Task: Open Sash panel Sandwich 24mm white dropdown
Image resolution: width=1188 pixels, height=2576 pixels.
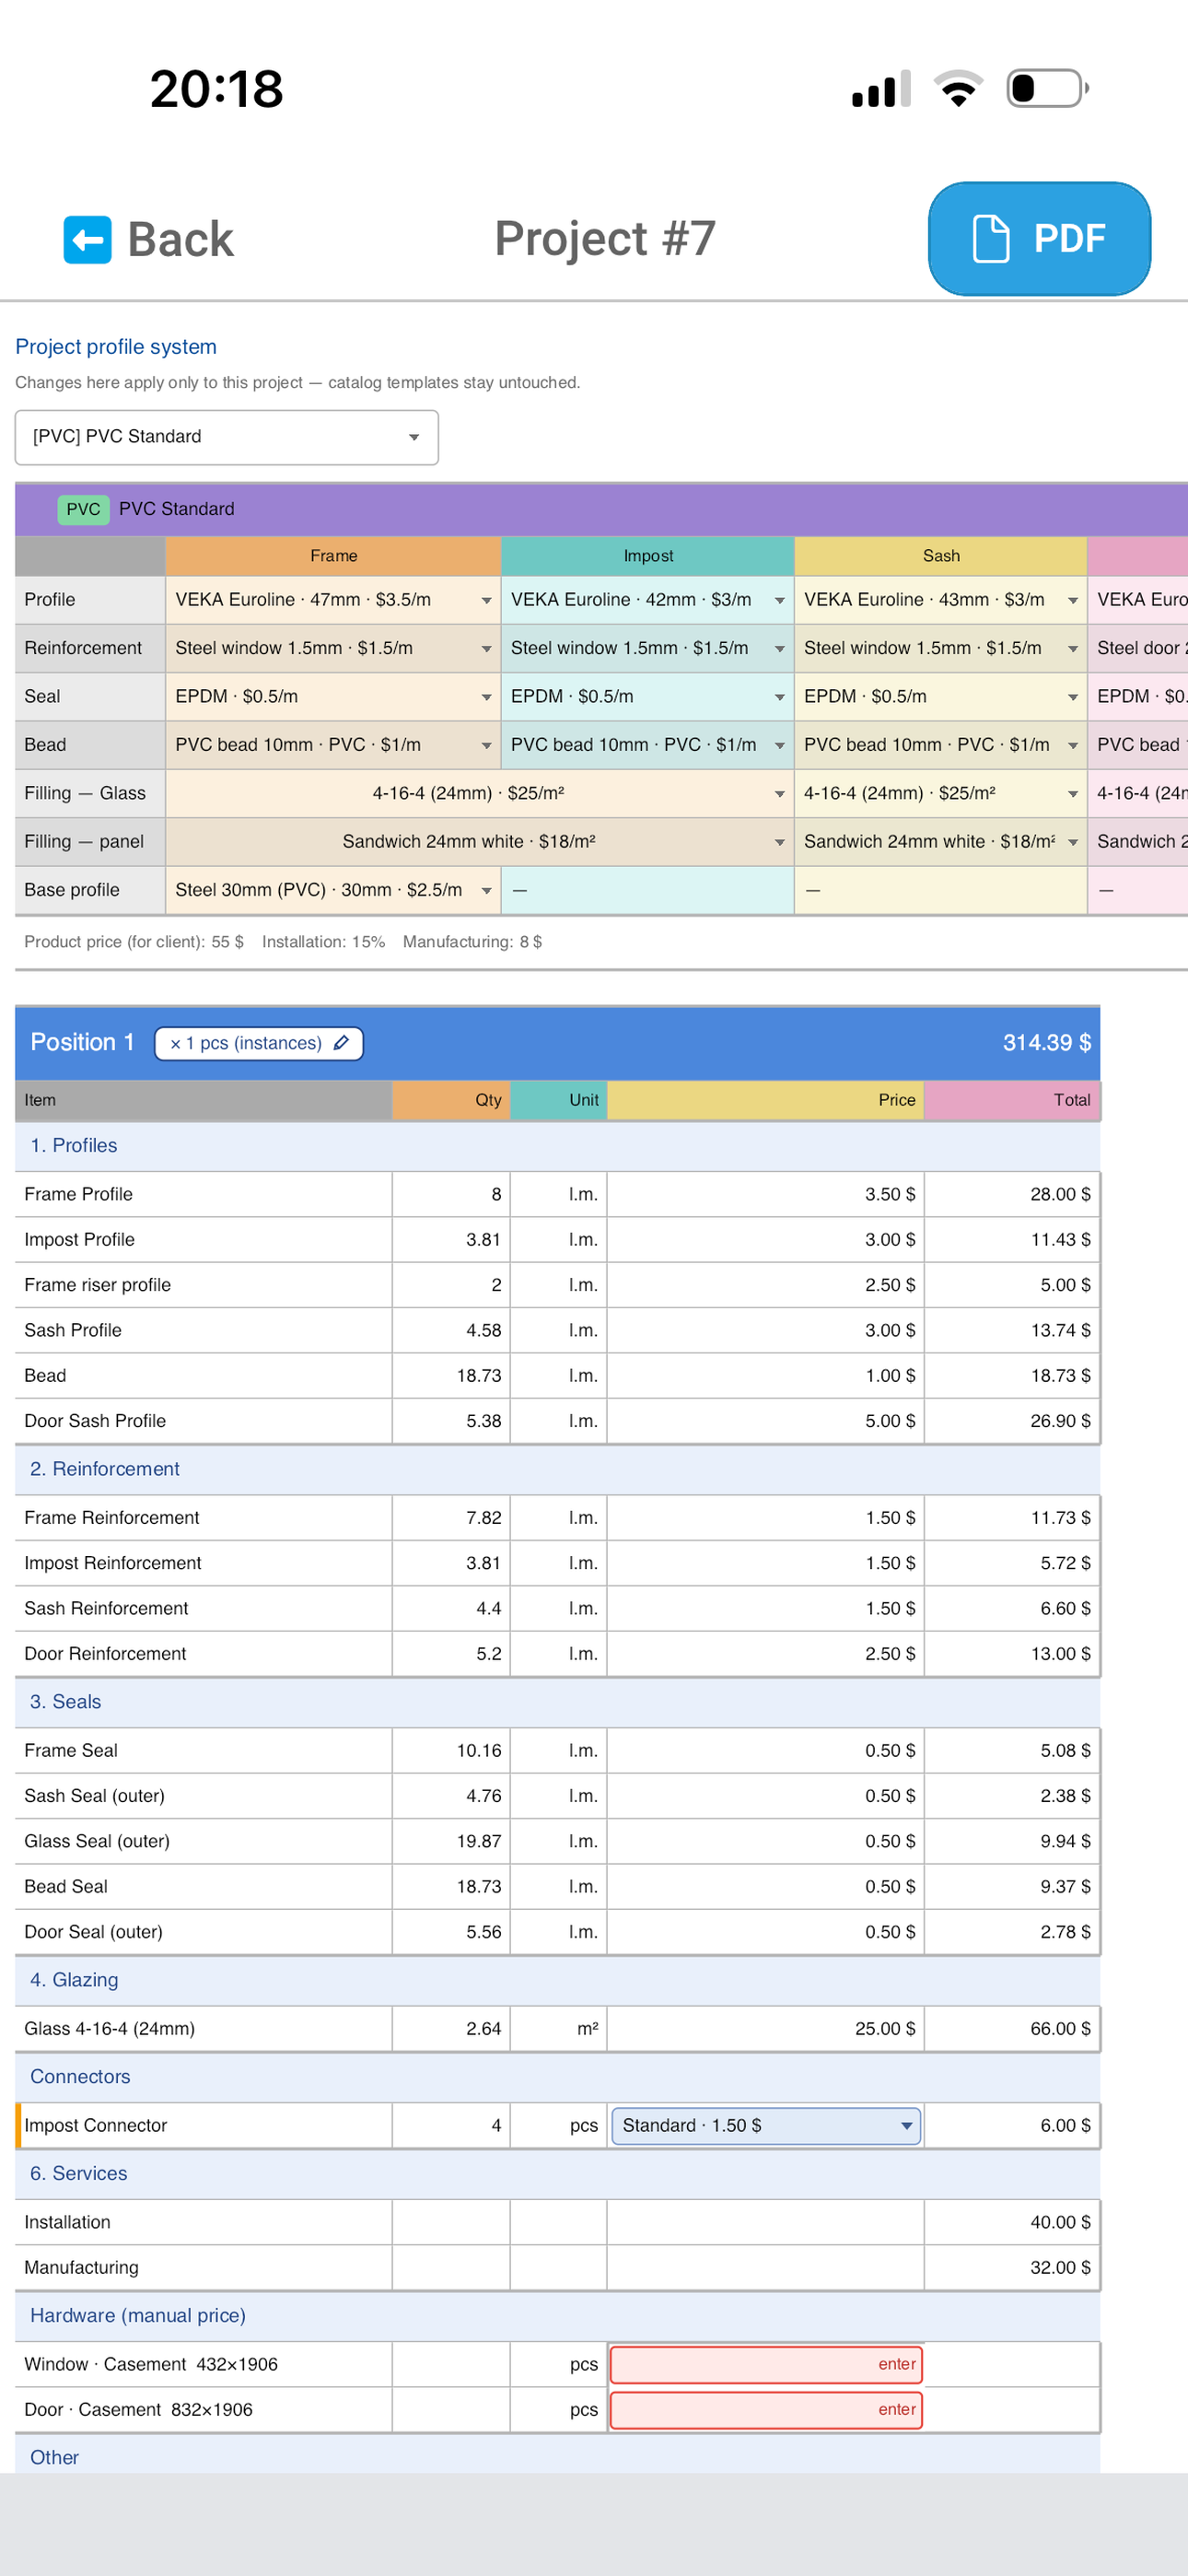Action: (x=941, y=842)
